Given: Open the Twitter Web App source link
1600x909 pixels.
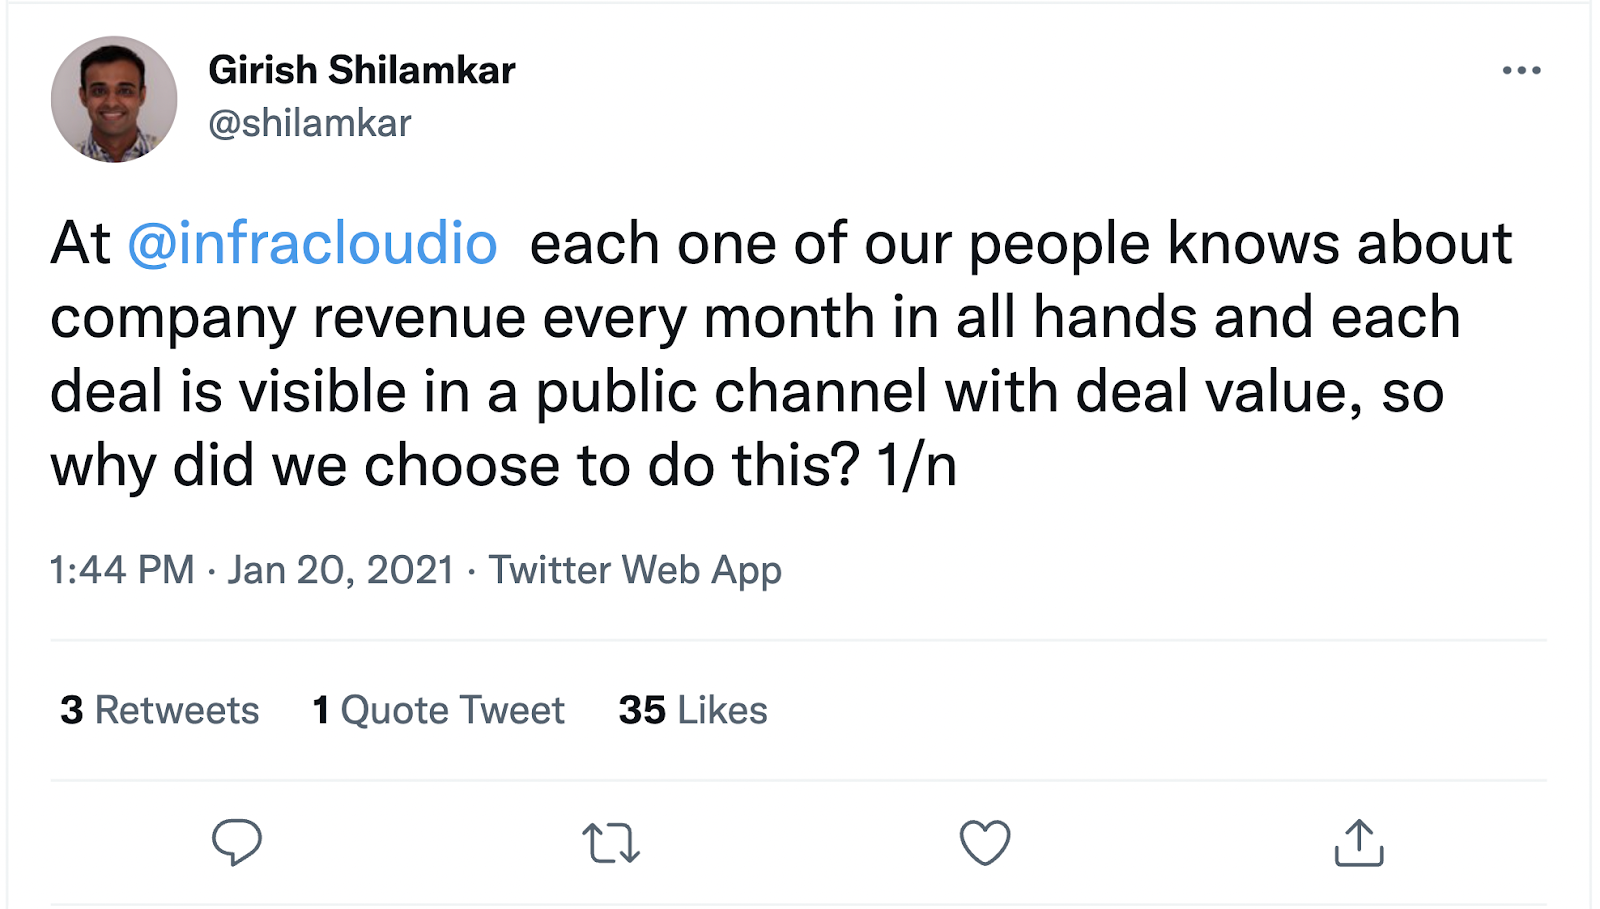Looking at the screenshot, I should tap(634, 570).
